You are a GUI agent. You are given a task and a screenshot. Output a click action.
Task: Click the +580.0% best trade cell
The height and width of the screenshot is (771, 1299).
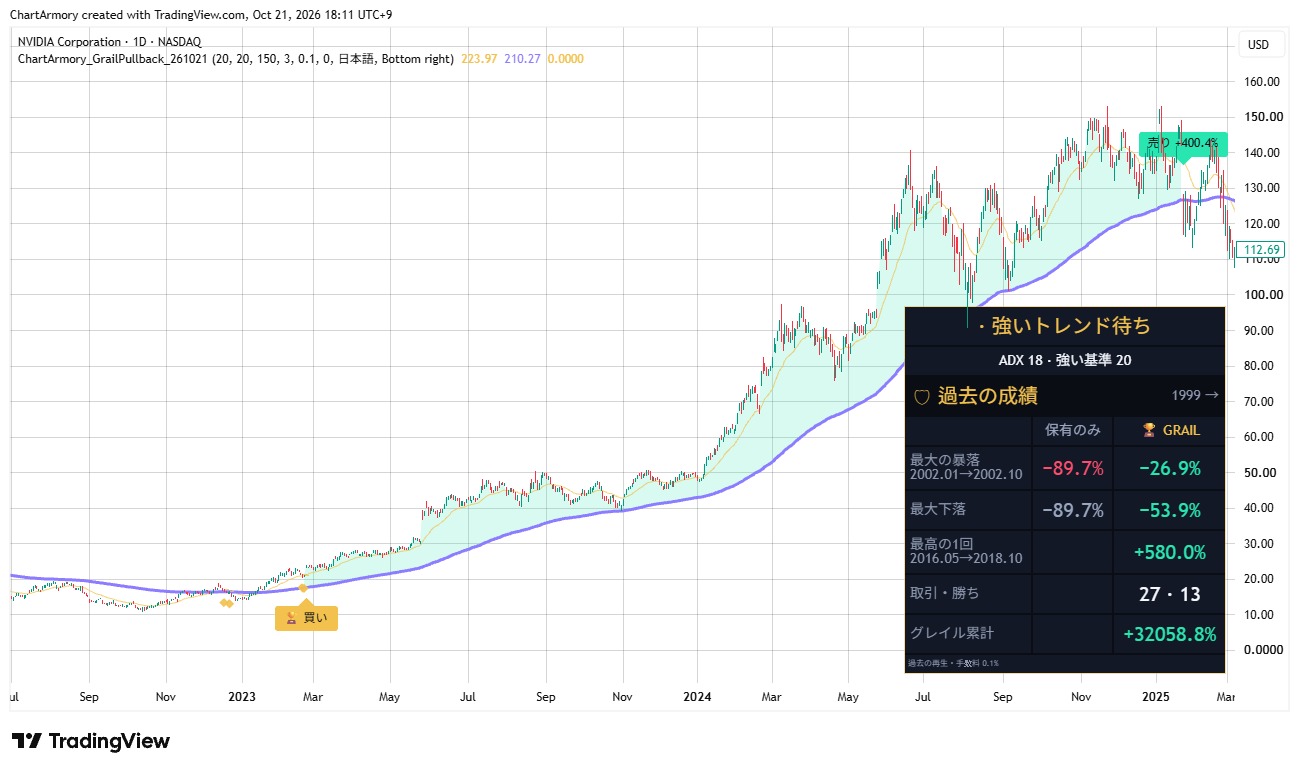tap(1169, 552)
